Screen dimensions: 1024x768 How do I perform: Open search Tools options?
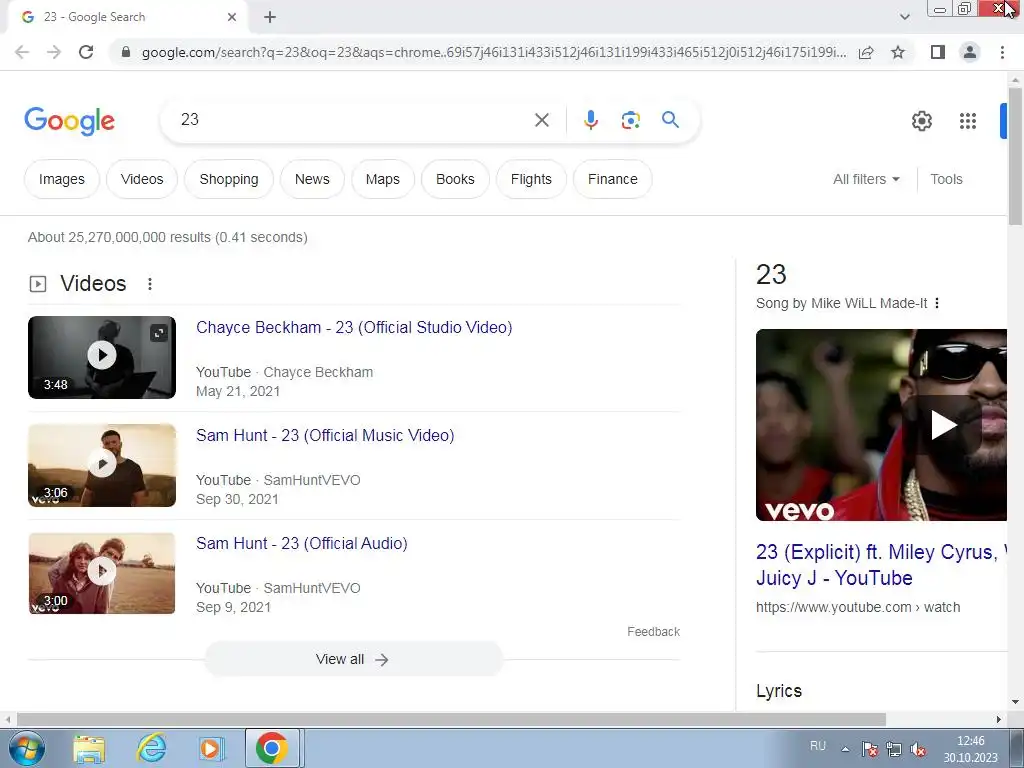click(x=946, y=179)
